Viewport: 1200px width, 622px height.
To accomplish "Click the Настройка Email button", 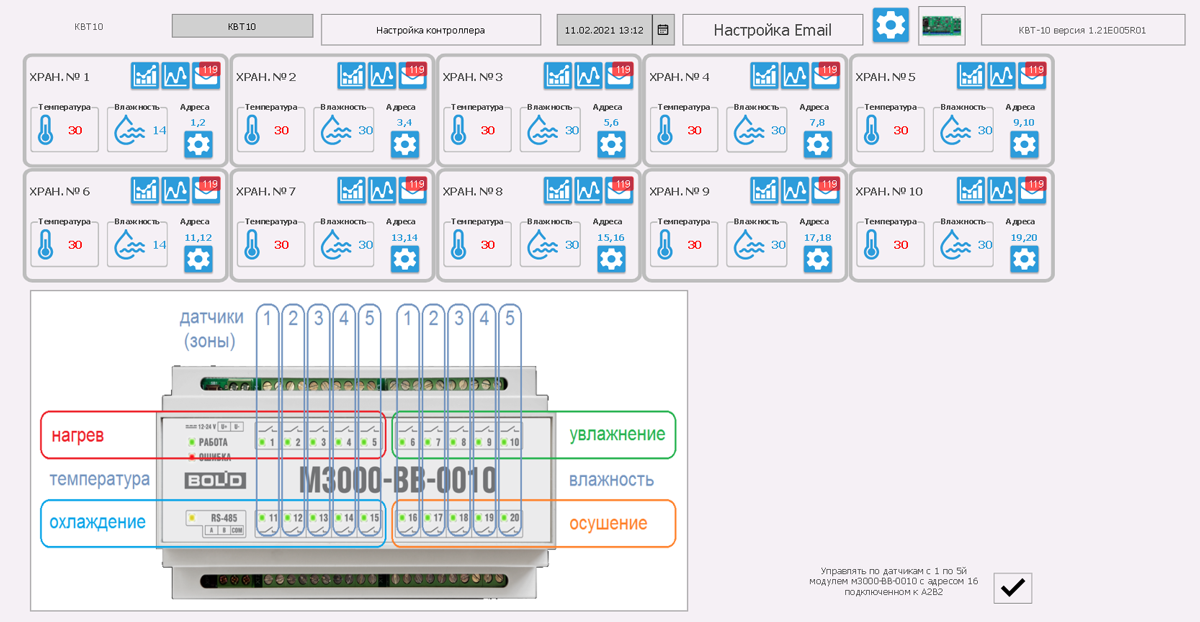I will 772,30.
